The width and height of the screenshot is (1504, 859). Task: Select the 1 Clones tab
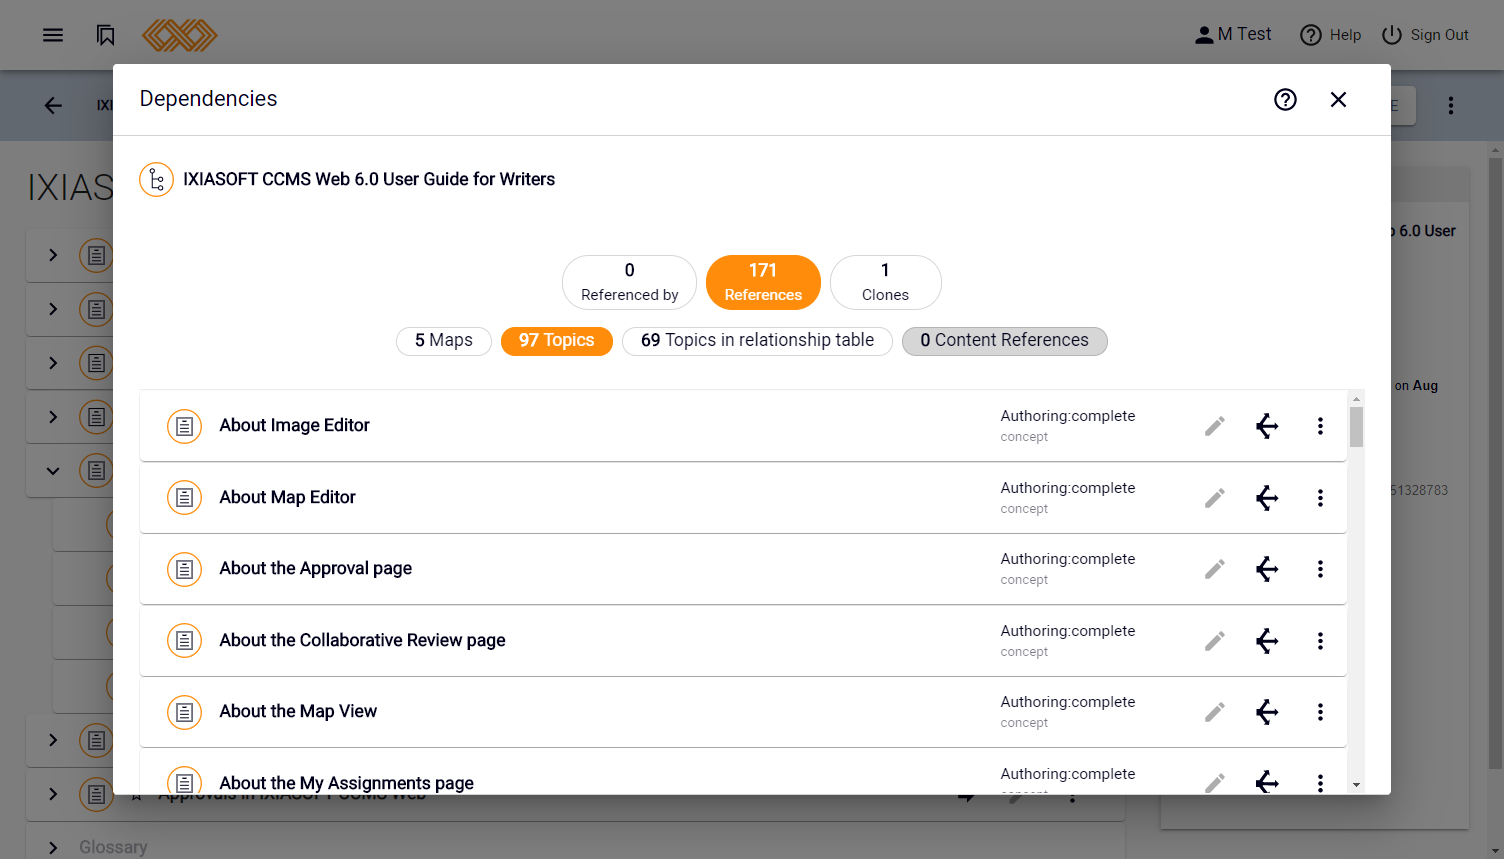tap(885, 282)
